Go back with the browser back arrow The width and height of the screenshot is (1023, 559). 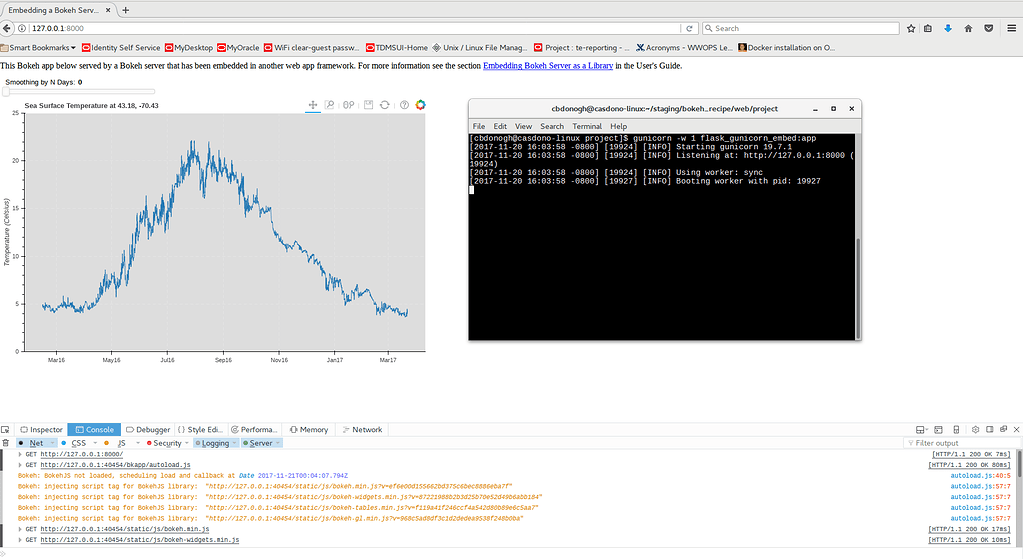(x=7, y=28)
